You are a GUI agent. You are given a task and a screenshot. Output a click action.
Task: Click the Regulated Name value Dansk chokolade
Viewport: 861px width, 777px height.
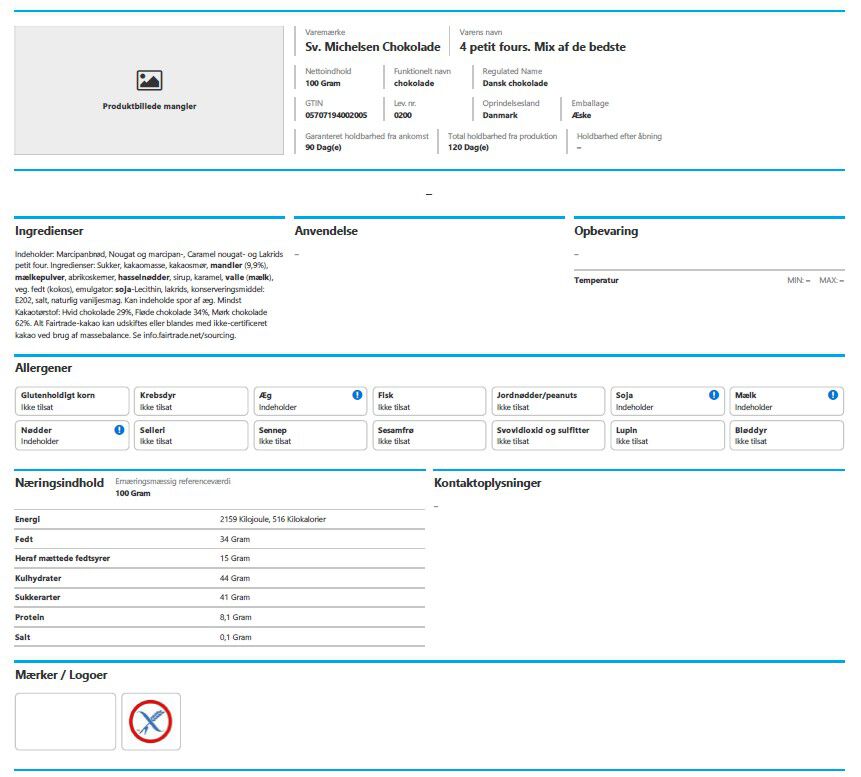tap(515, 83)
